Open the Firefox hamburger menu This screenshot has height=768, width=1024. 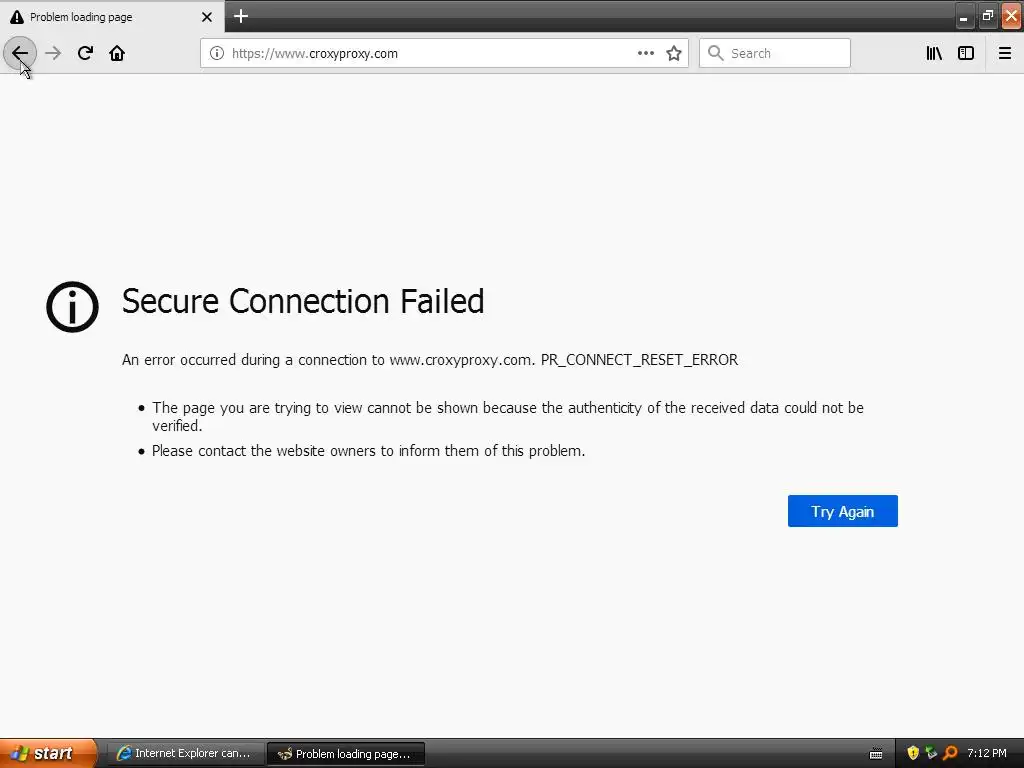click(1005, 53)
